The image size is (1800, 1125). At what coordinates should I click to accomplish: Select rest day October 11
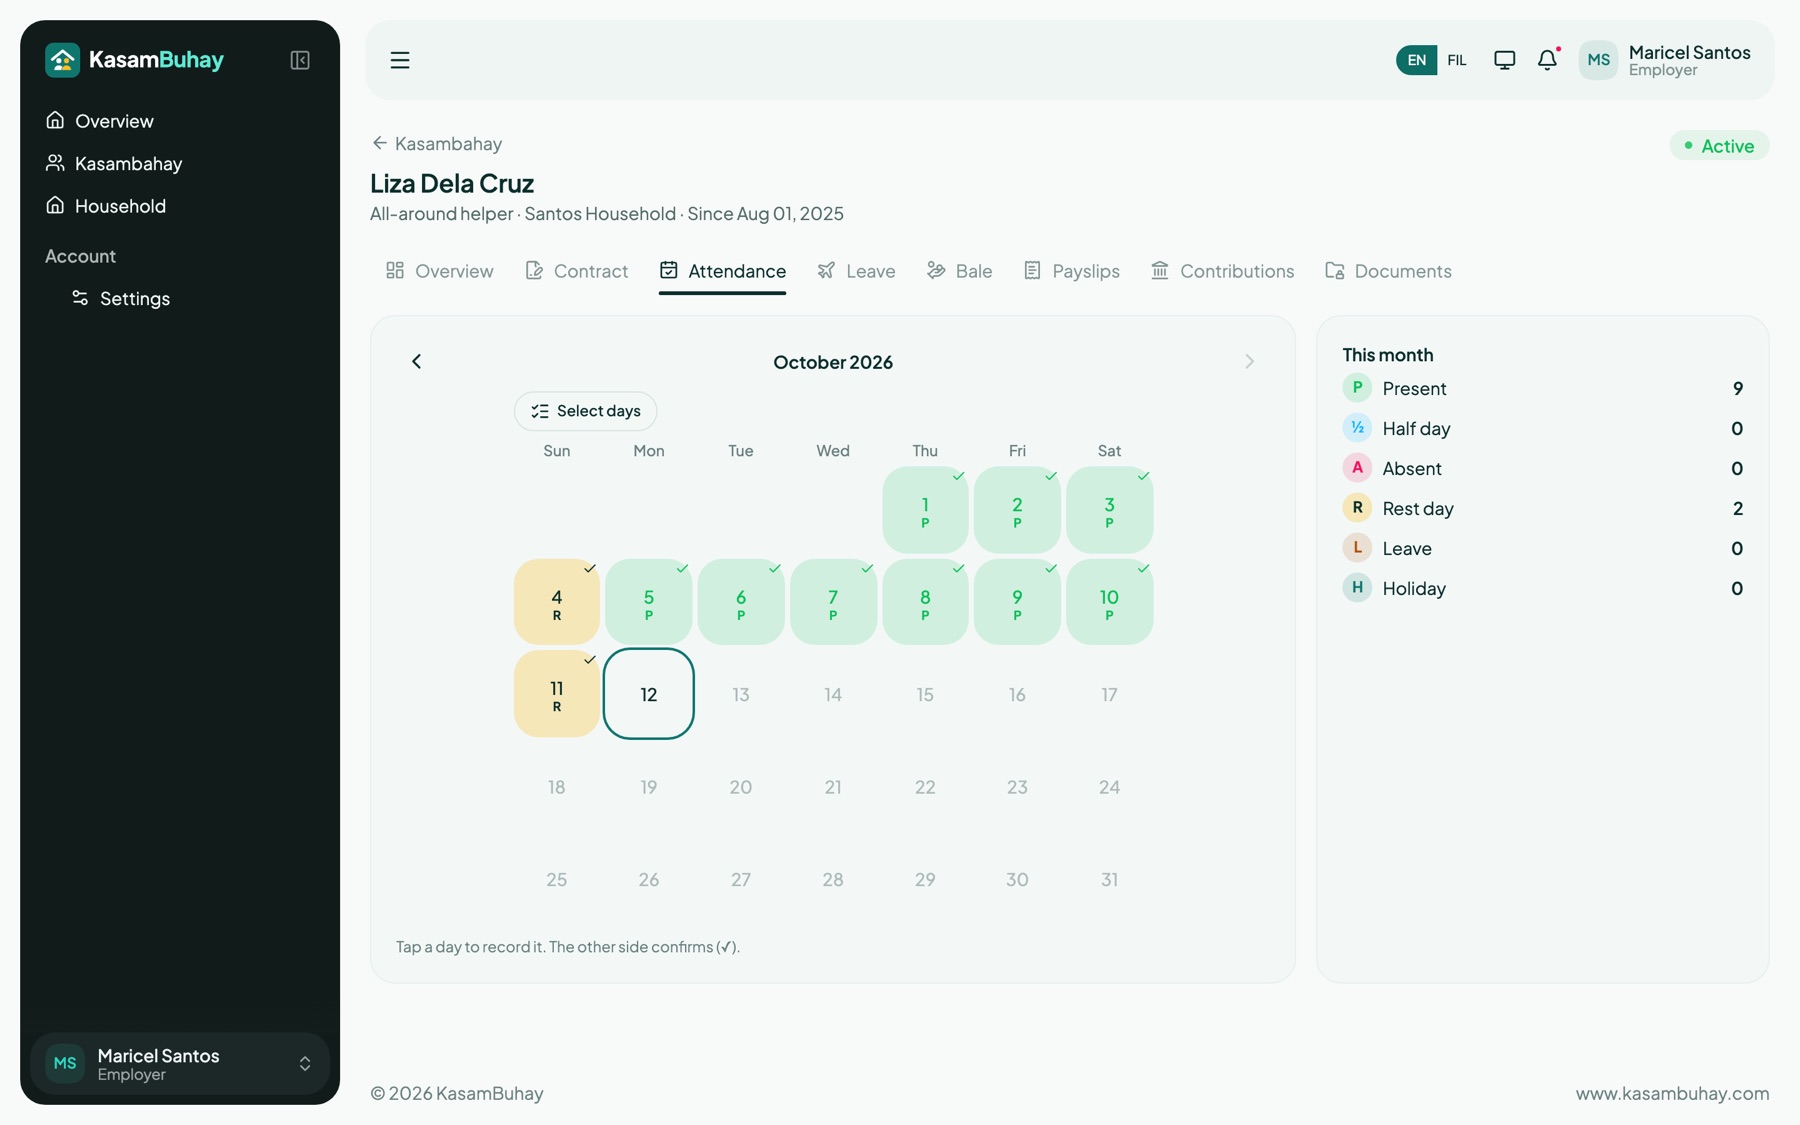point(557,694)
